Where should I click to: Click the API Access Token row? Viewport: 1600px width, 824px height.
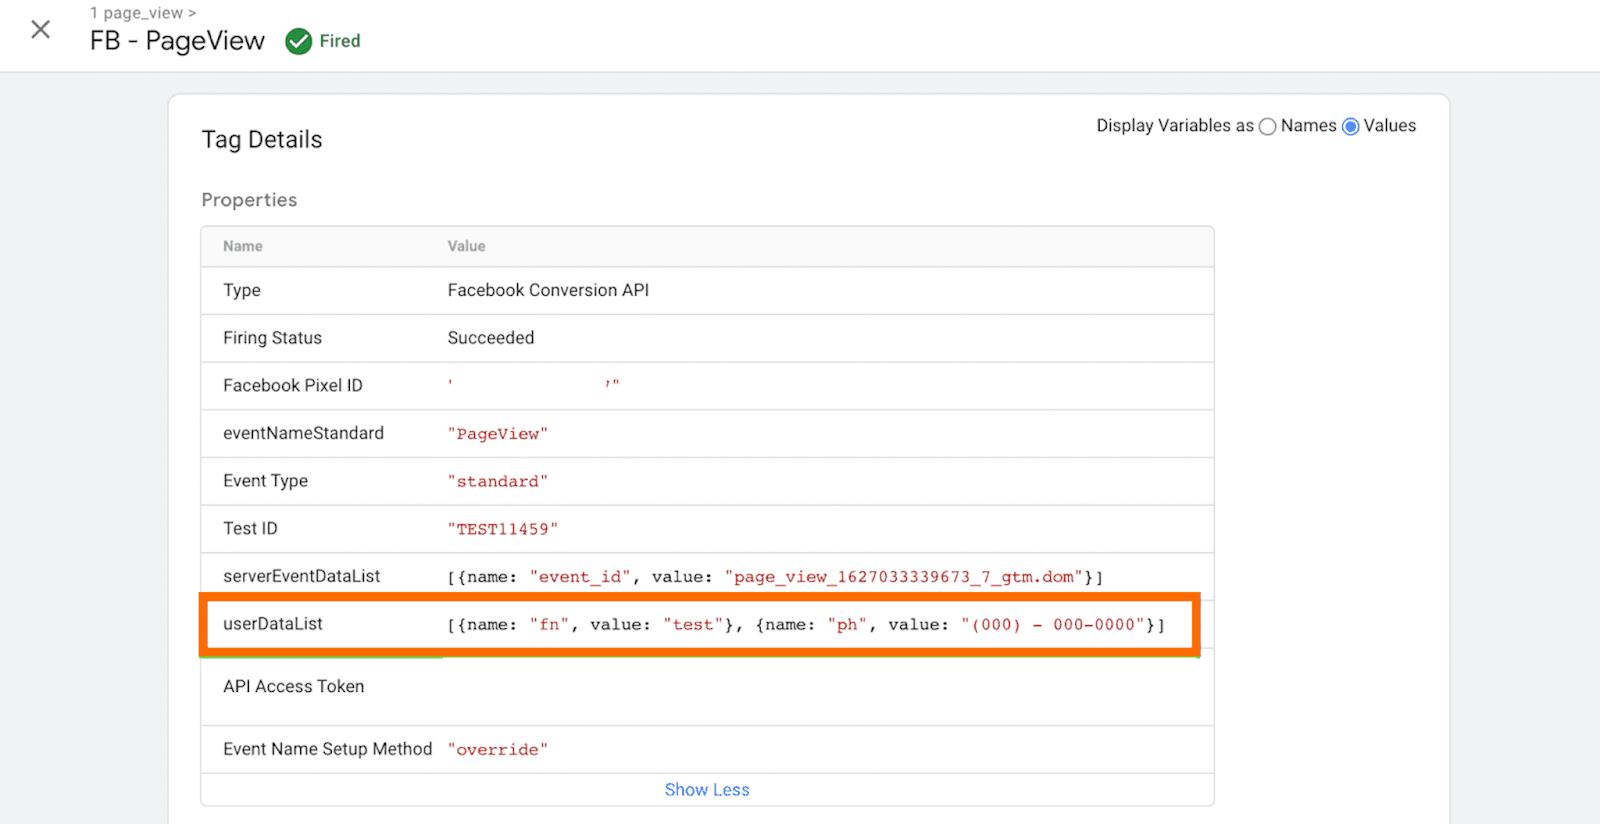(x=707, y=687)
